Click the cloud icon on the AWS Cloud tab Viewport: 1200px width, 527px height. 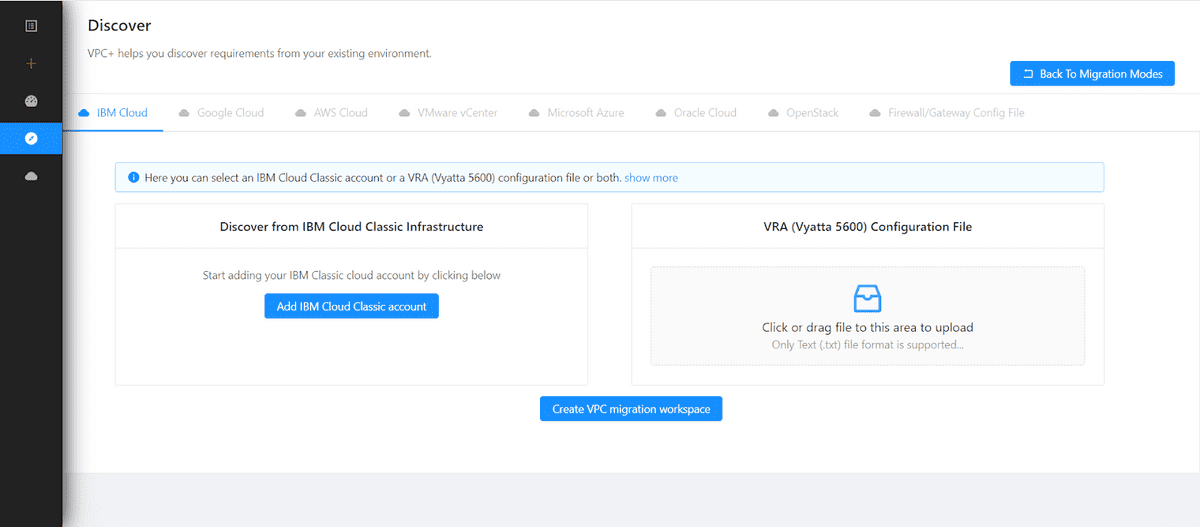point(301,113)
